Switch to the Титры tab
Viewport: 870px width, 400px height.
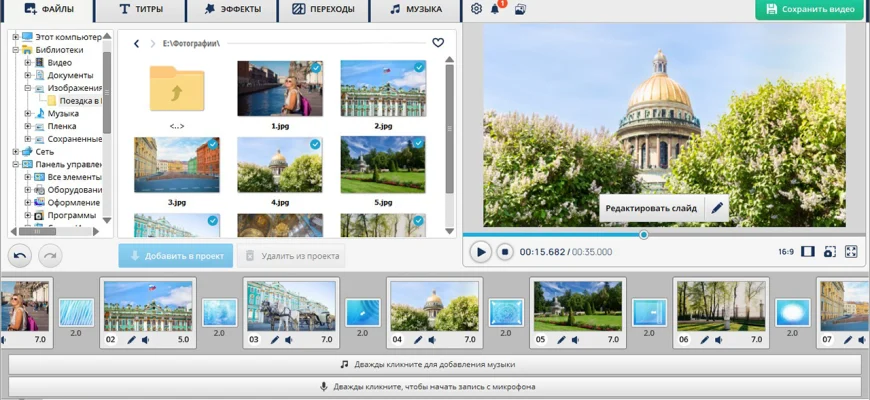(x=141, y=9)
